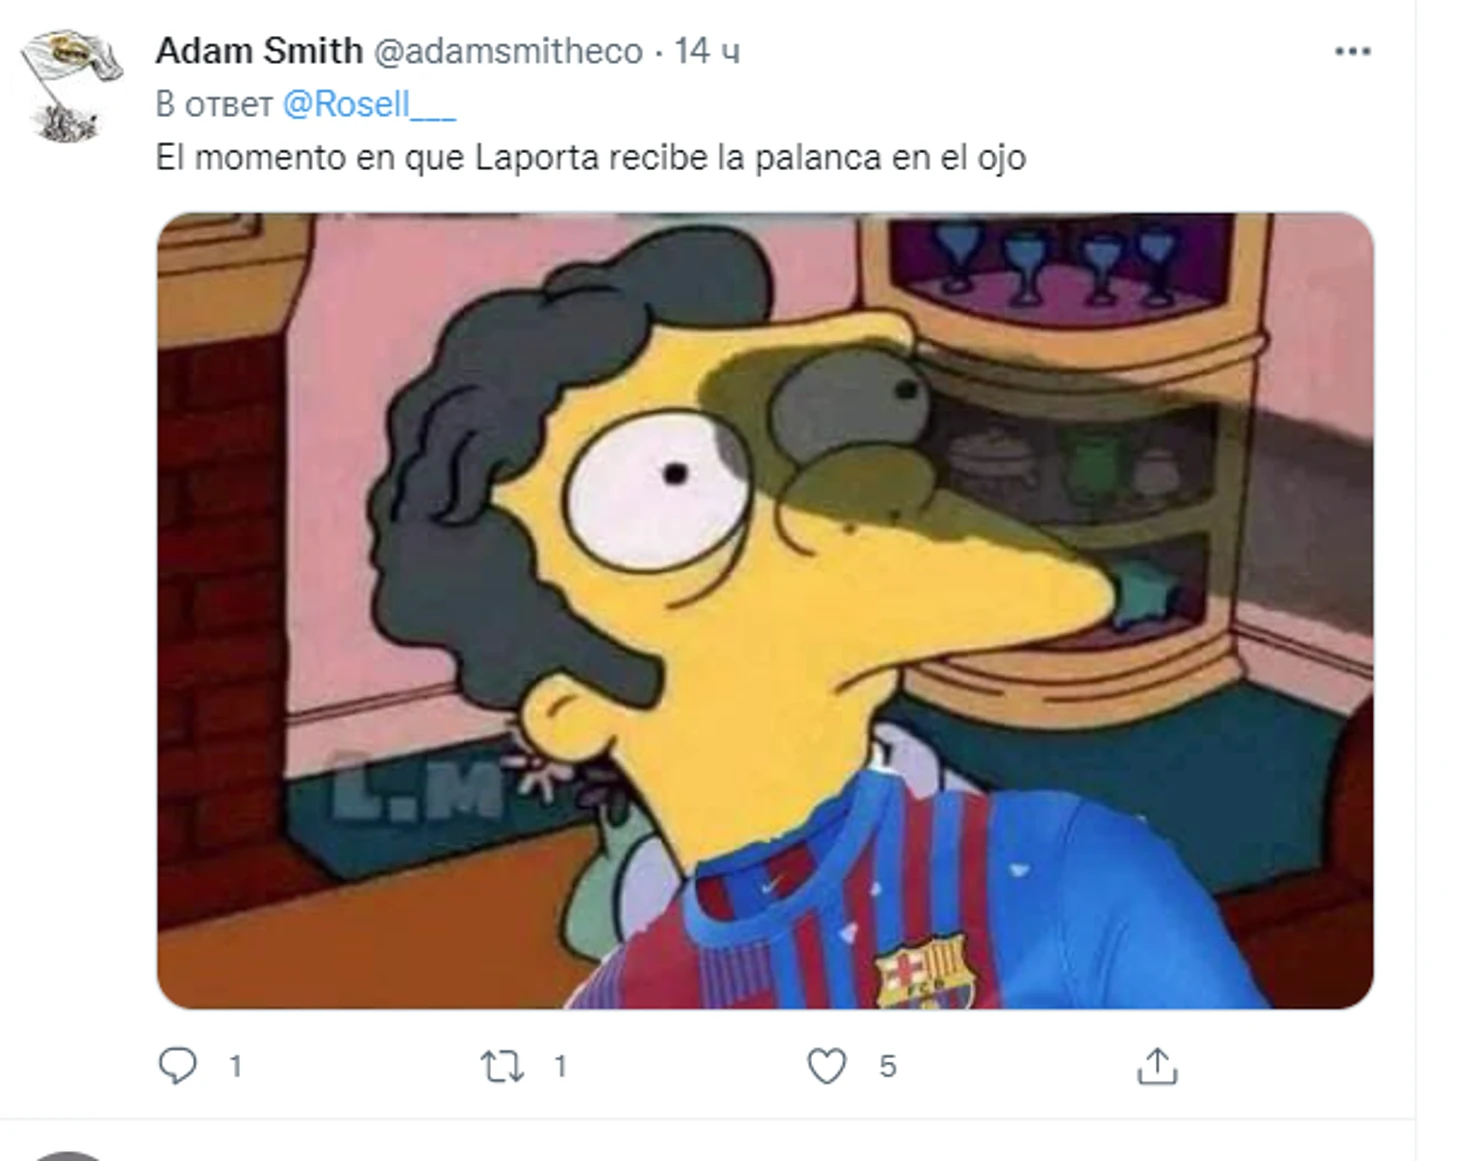Open the 14 ч timestamp link

pos(706,51)
